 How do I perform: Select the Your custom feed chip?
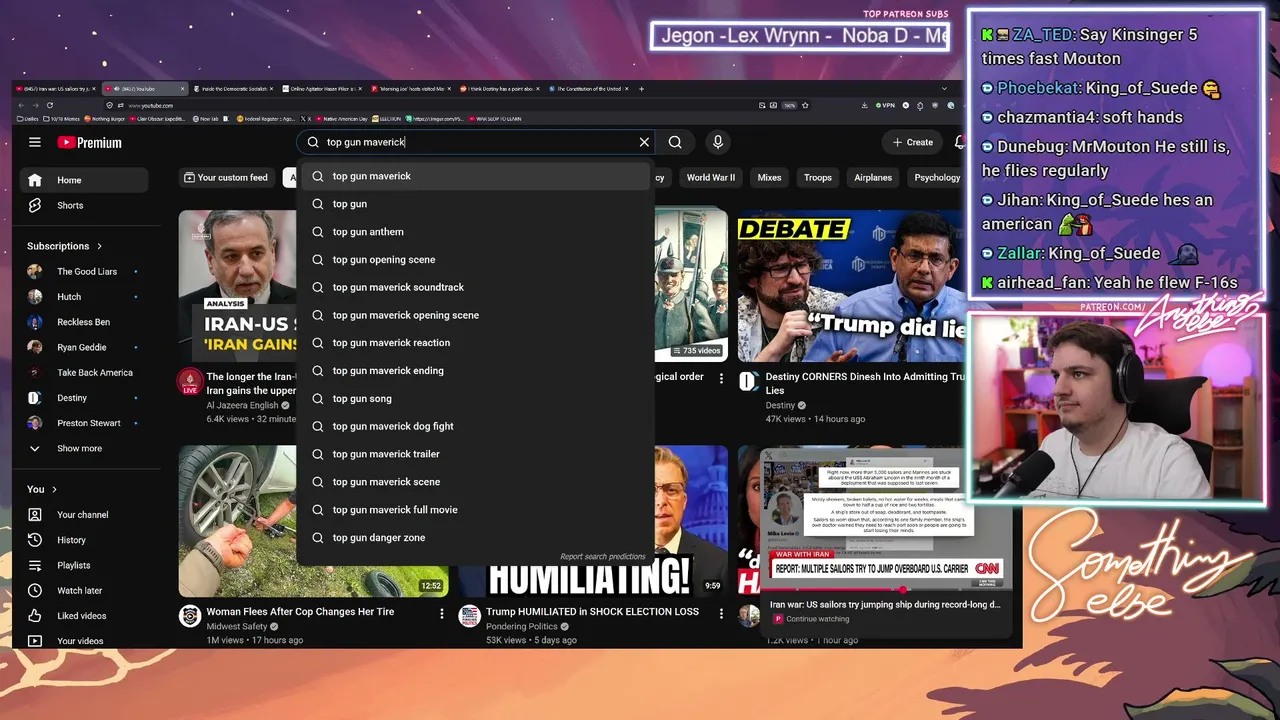click(x=225, y=178)
